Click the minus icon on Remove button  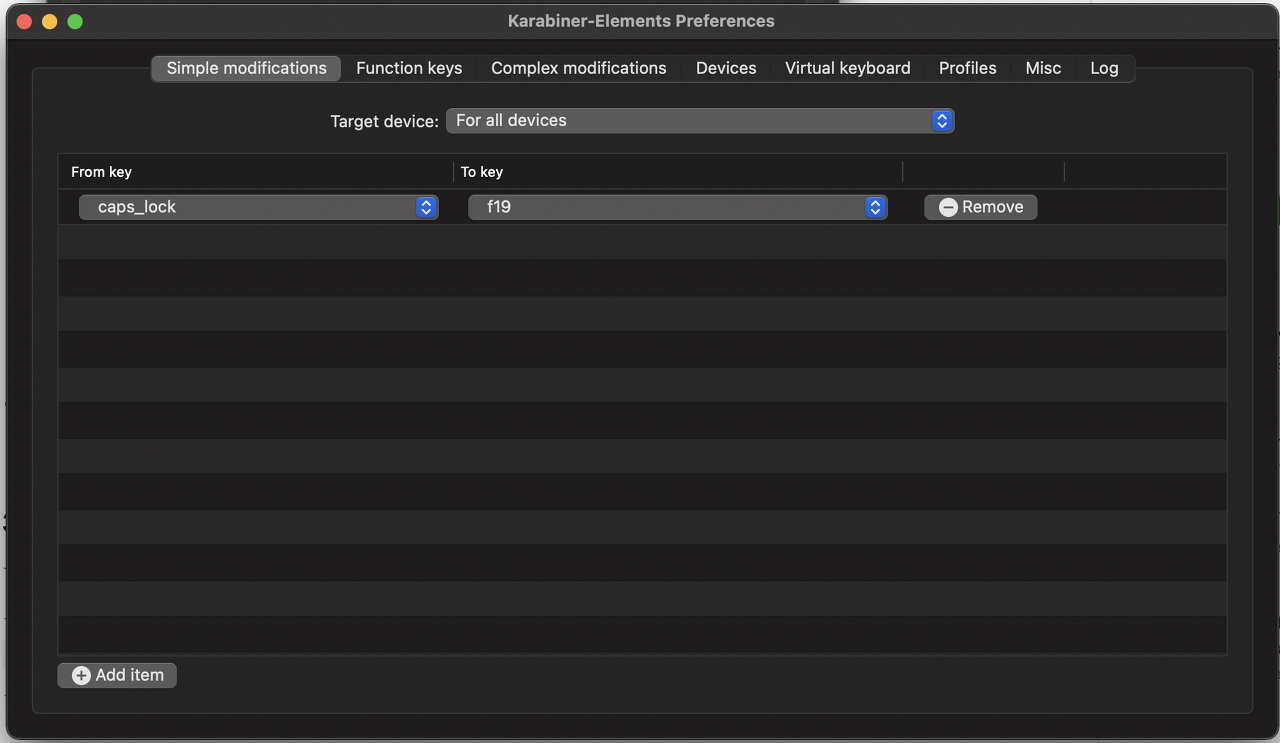click(x=948, y=207)
